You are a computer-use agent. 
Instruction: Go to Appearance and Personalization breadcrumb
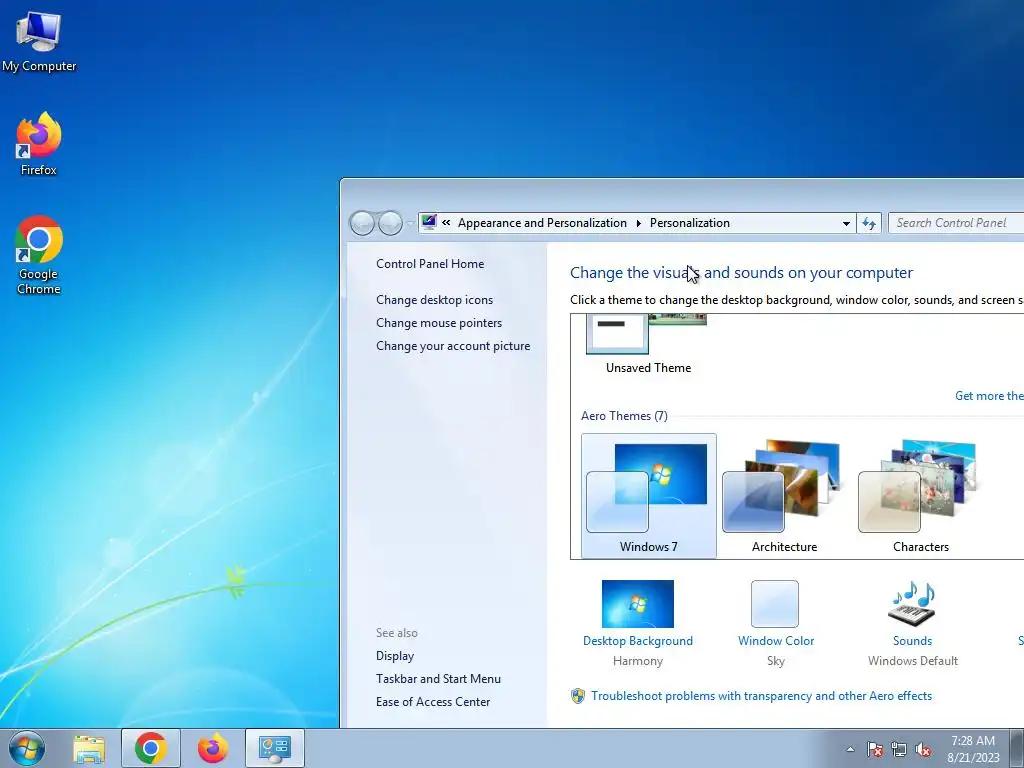click(x=542, y=223)
